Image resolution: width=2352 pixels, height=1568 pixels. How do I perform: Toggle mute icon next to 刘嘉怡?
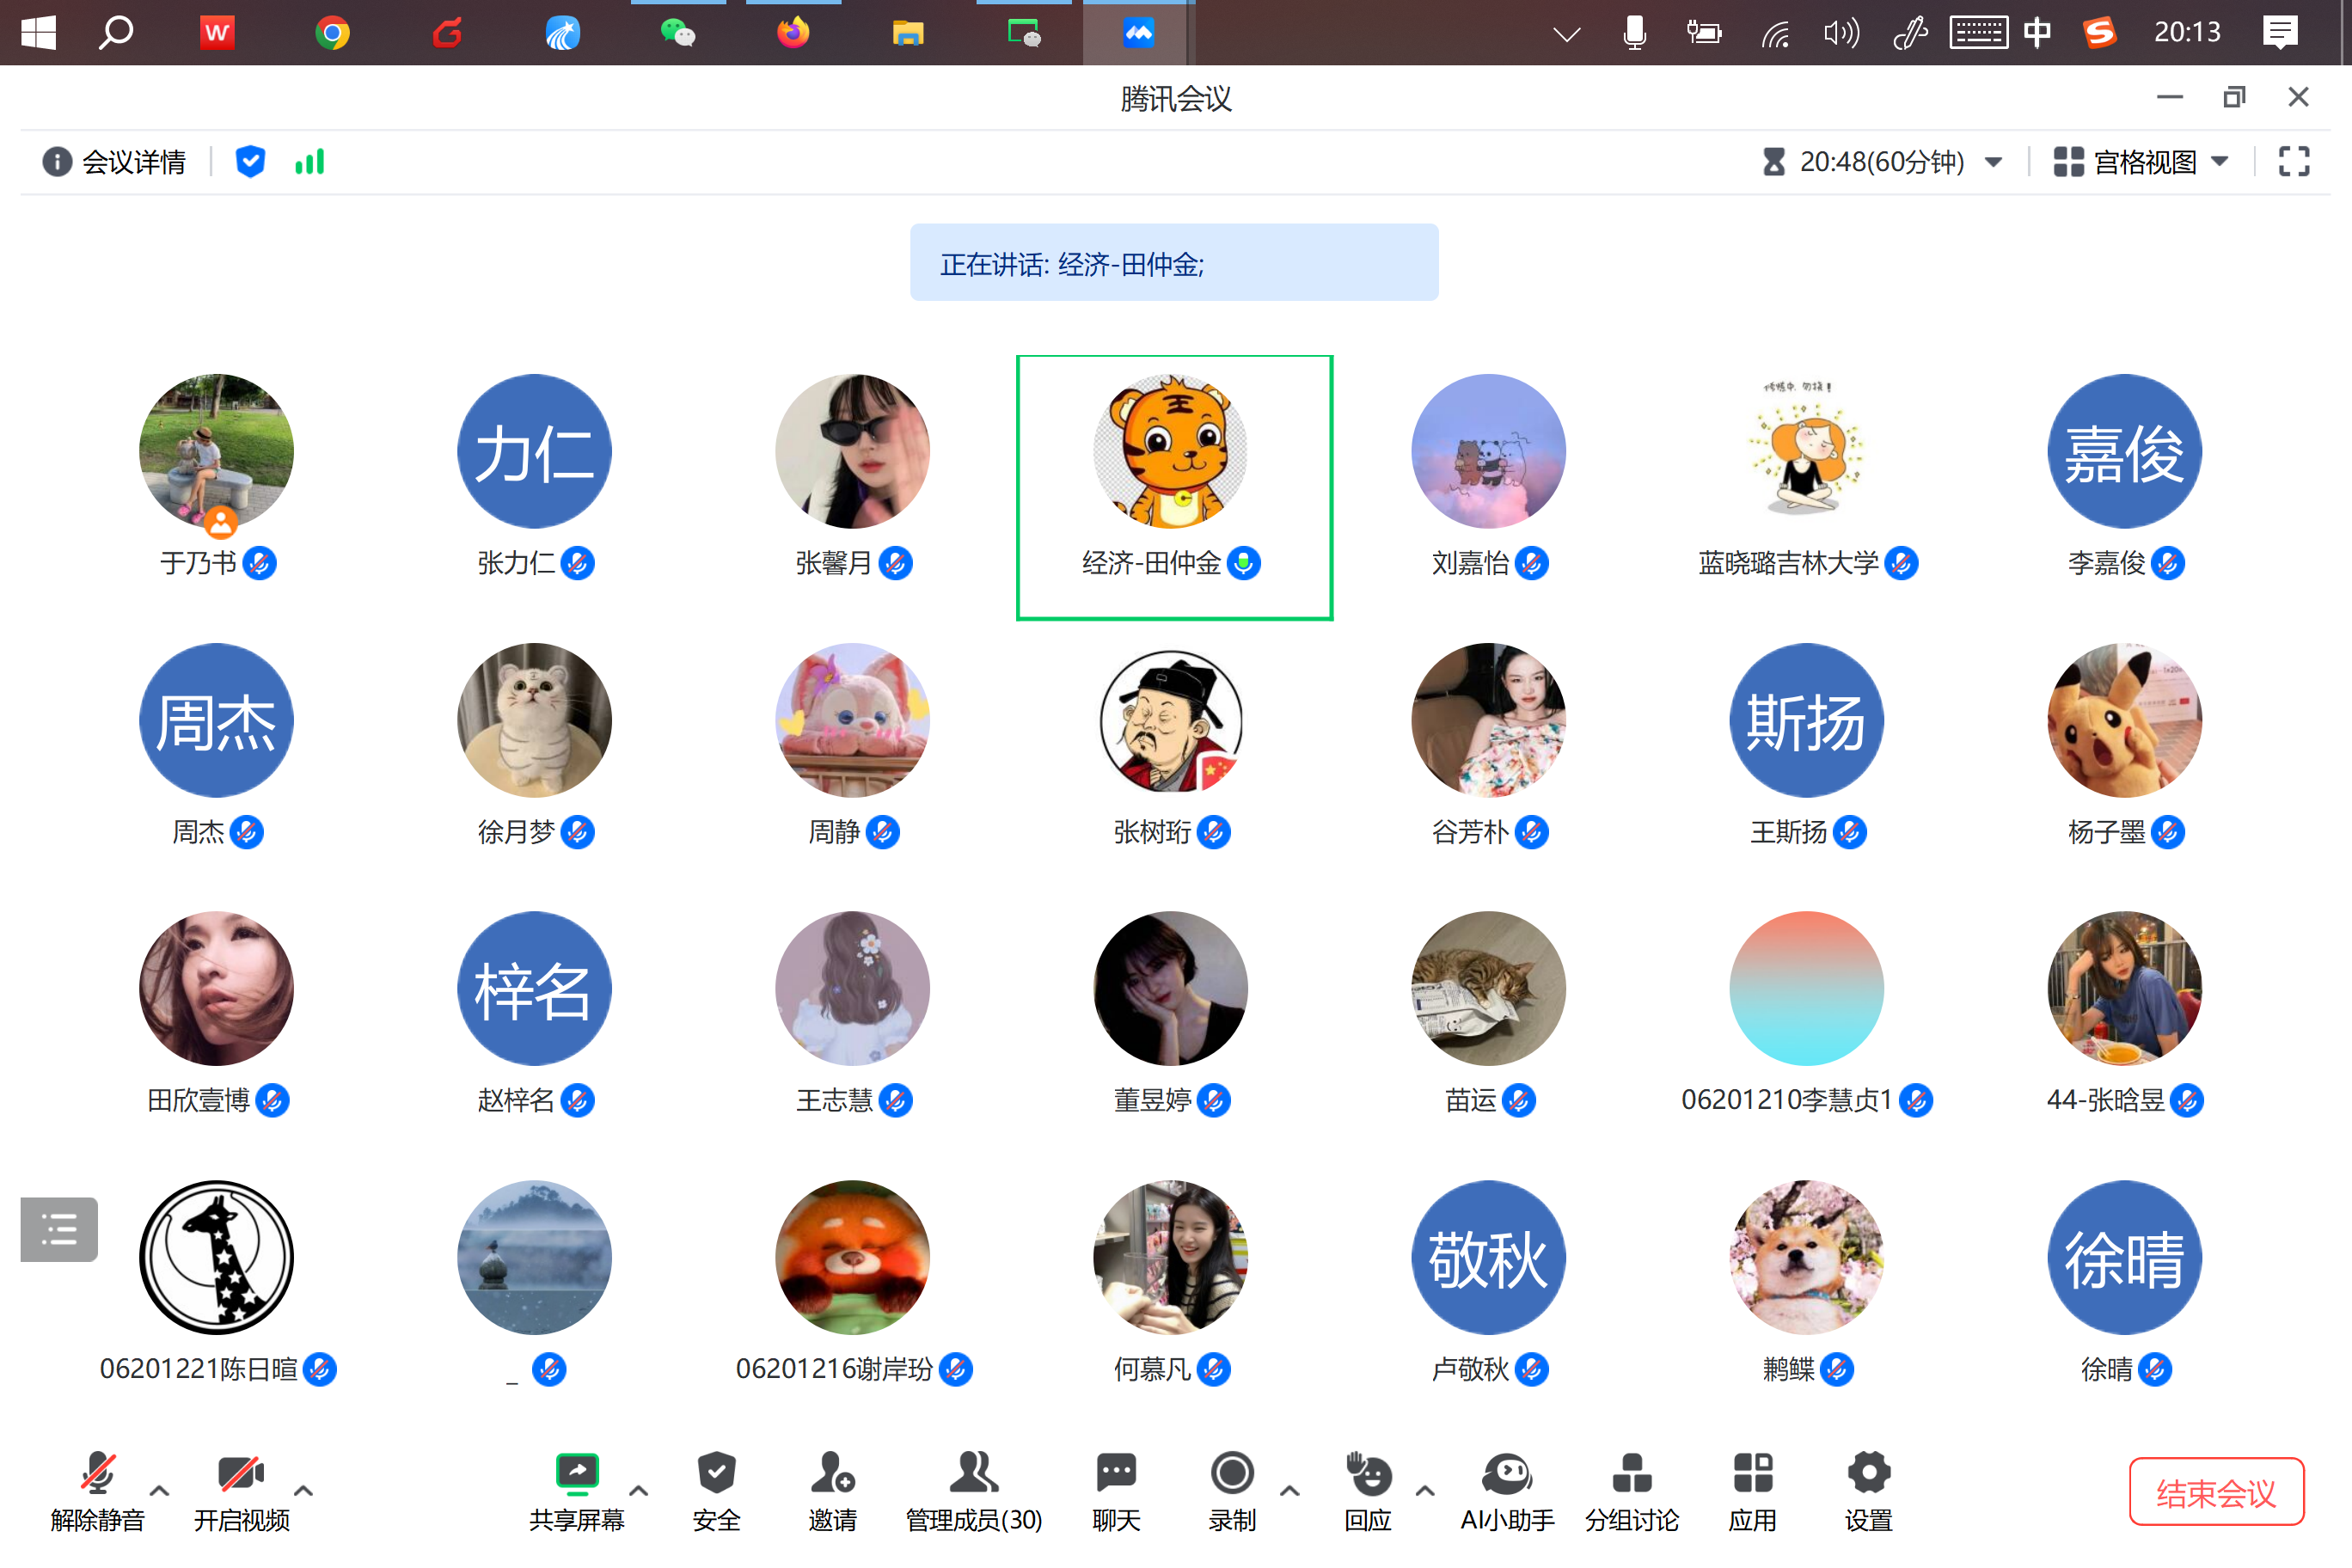pyautogui.click(x=1531, y=563)
